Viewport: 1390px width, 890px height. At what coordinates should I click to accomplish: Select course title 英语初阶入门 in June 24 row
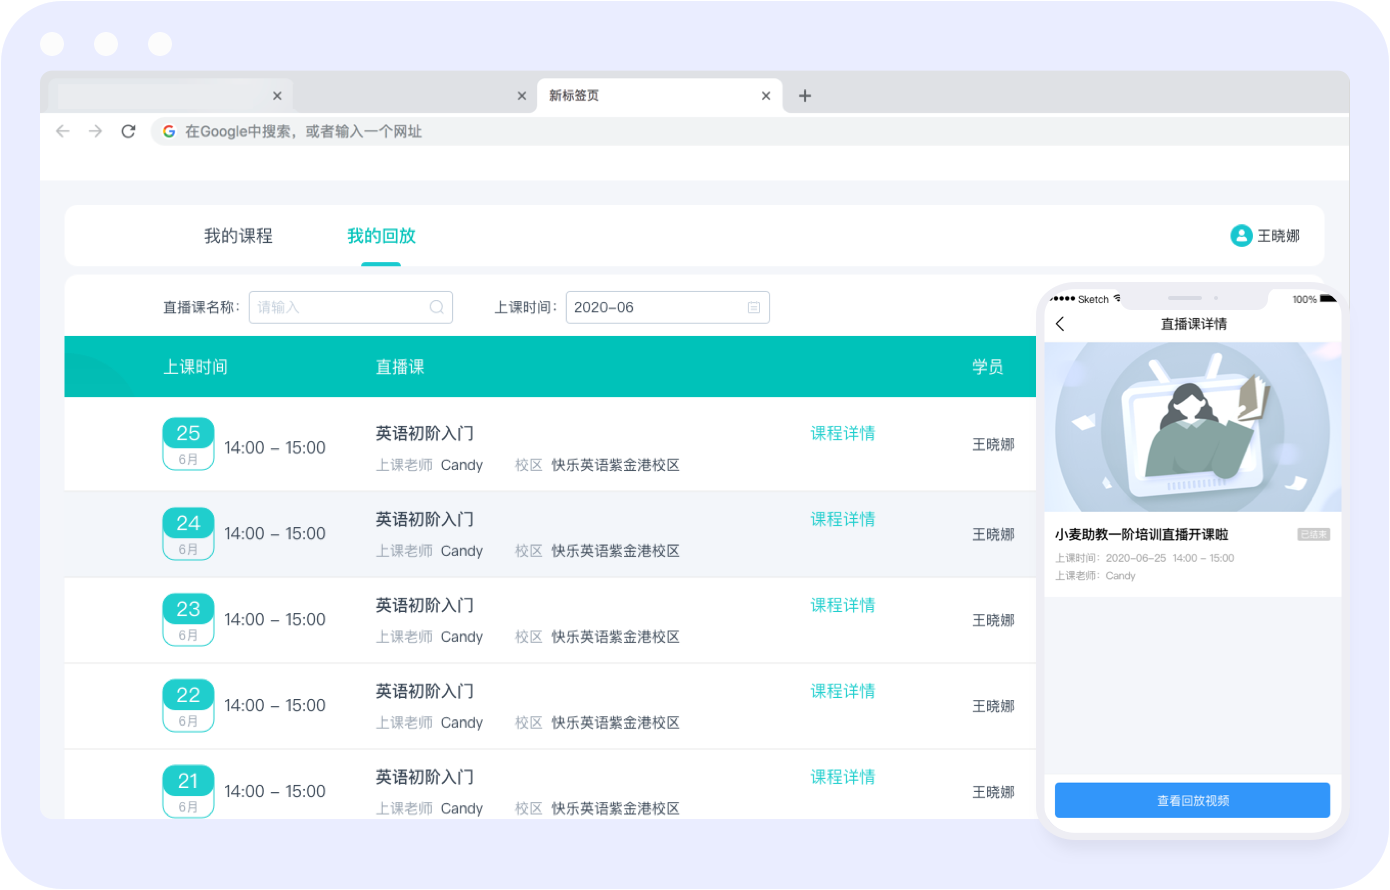(x=425, y=519)
